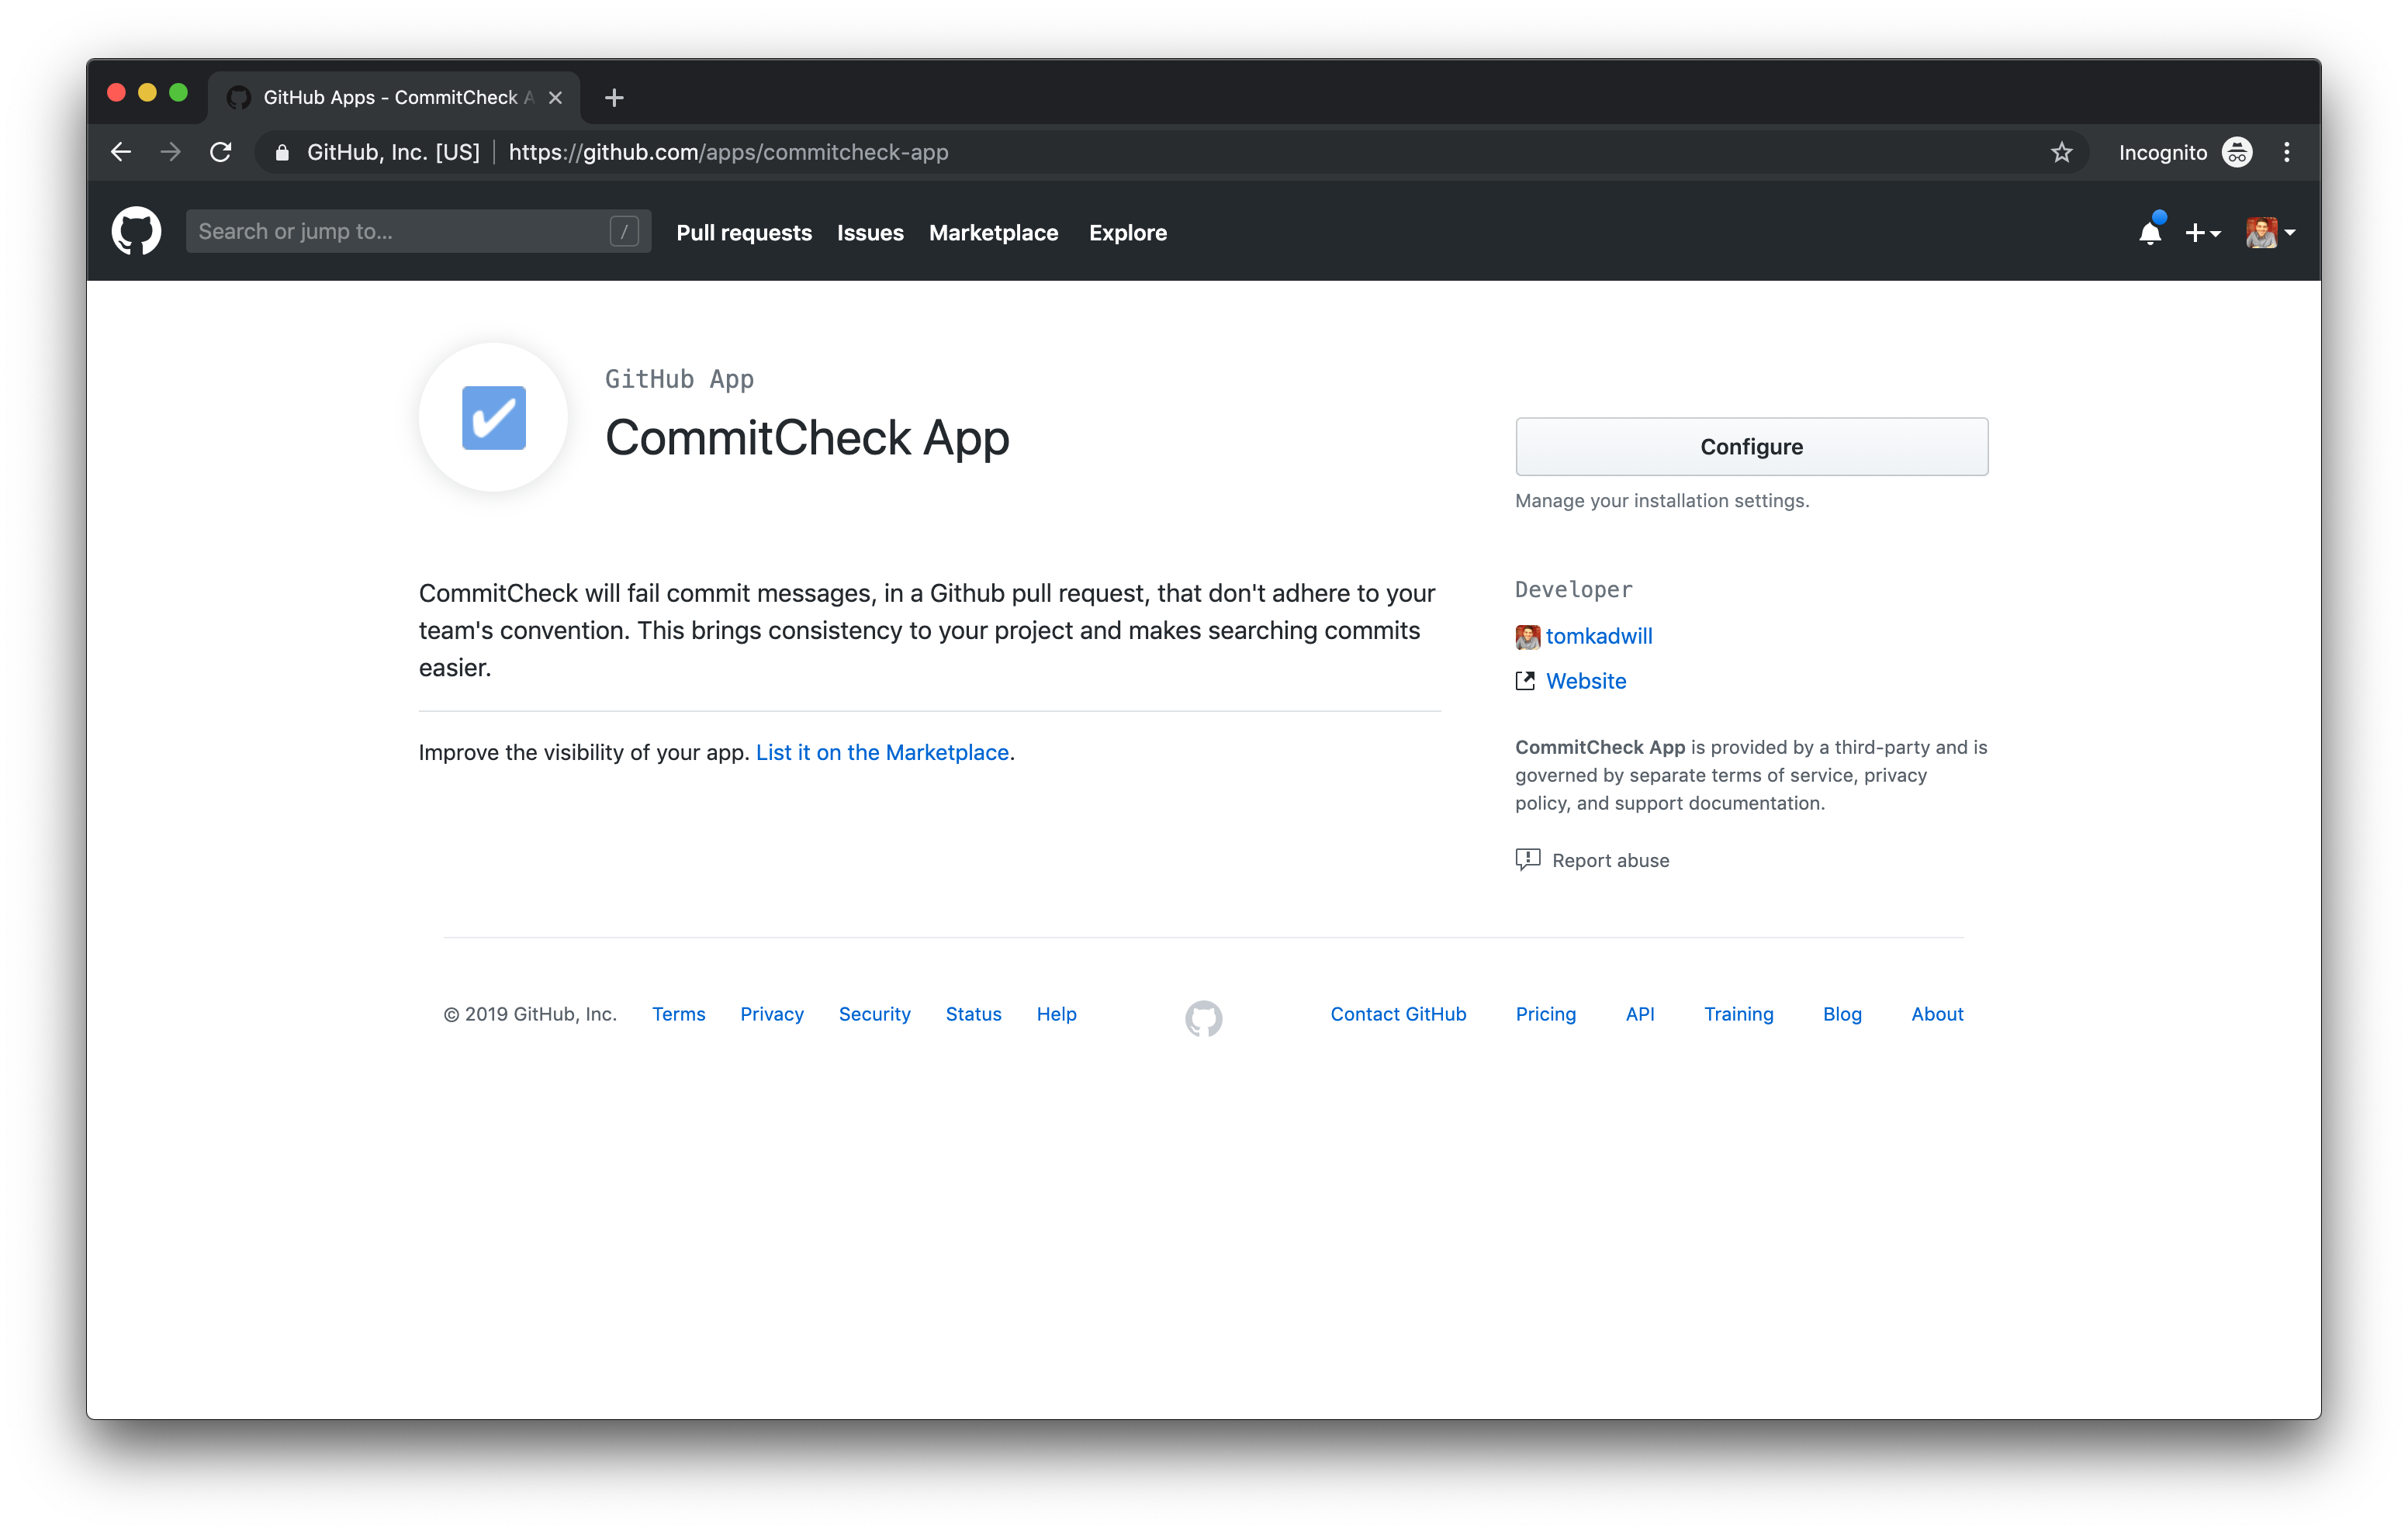Open the Status footer link
This screenshot has width=2408, height=1534.
(x=974, y=1014)
